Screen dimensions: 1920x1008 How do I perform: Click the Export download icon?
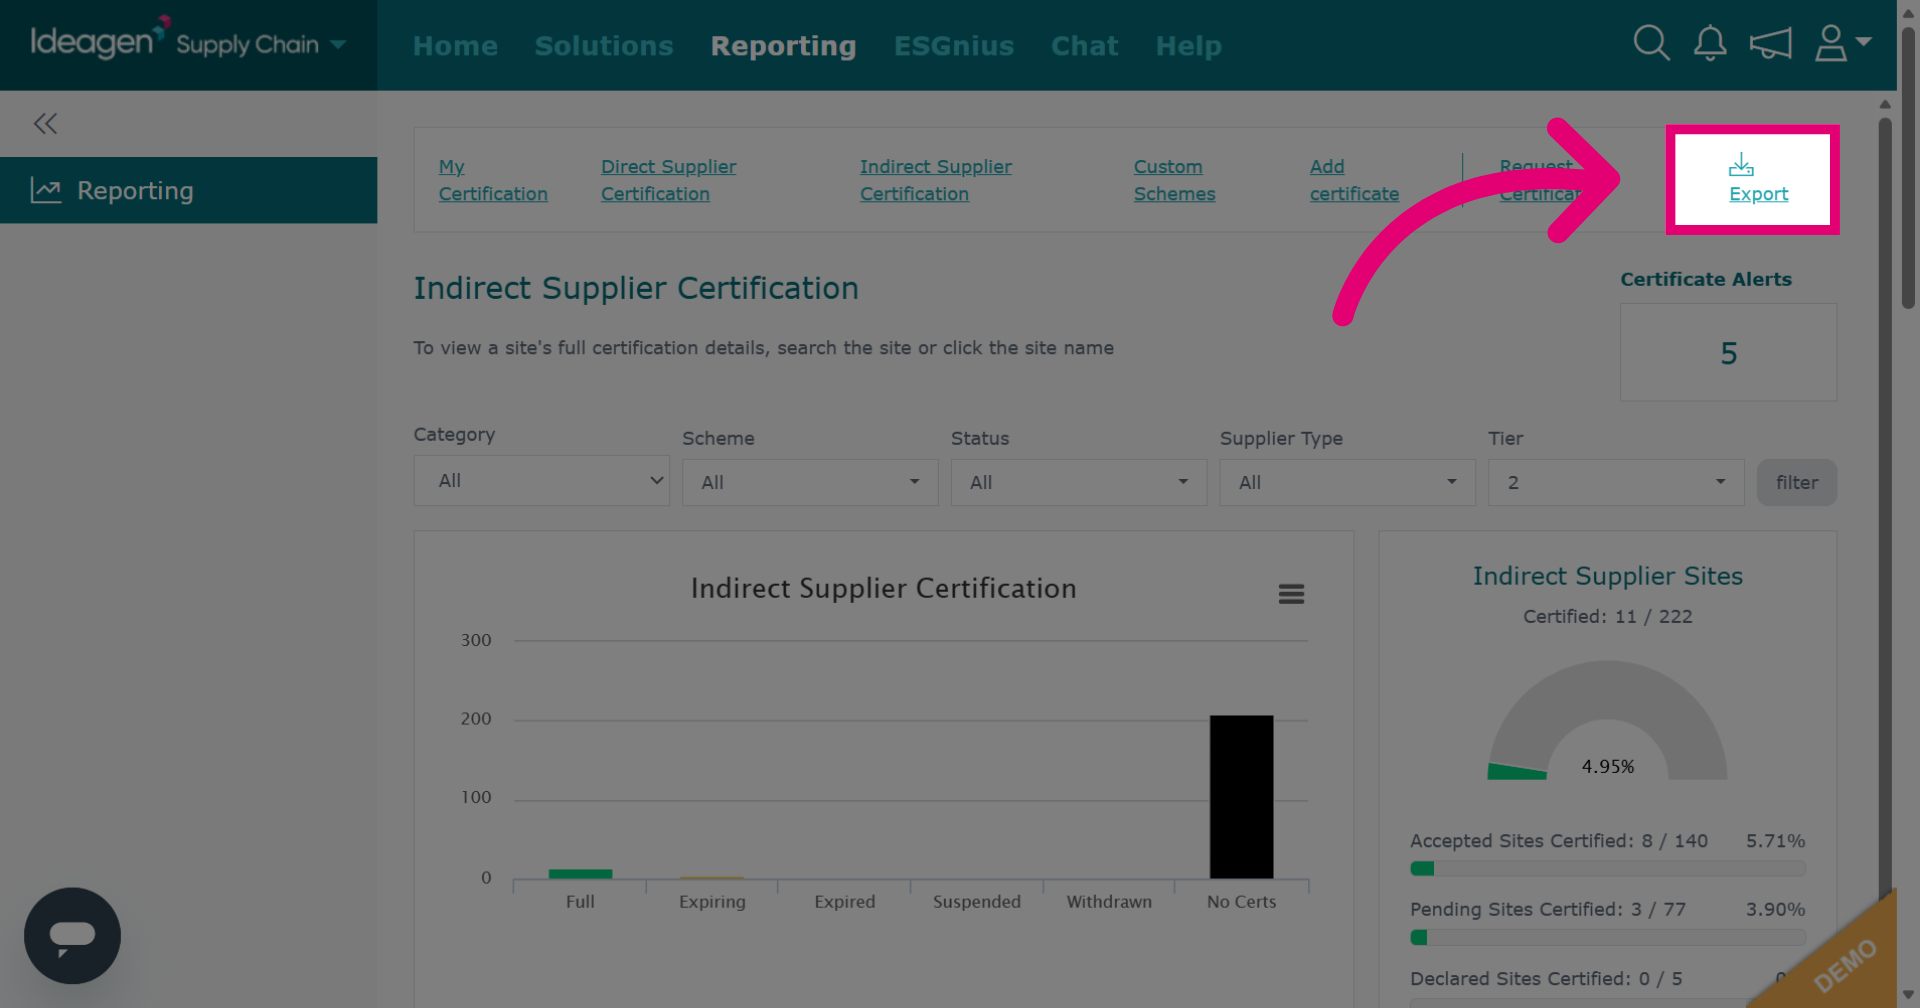click(1741, 164)
